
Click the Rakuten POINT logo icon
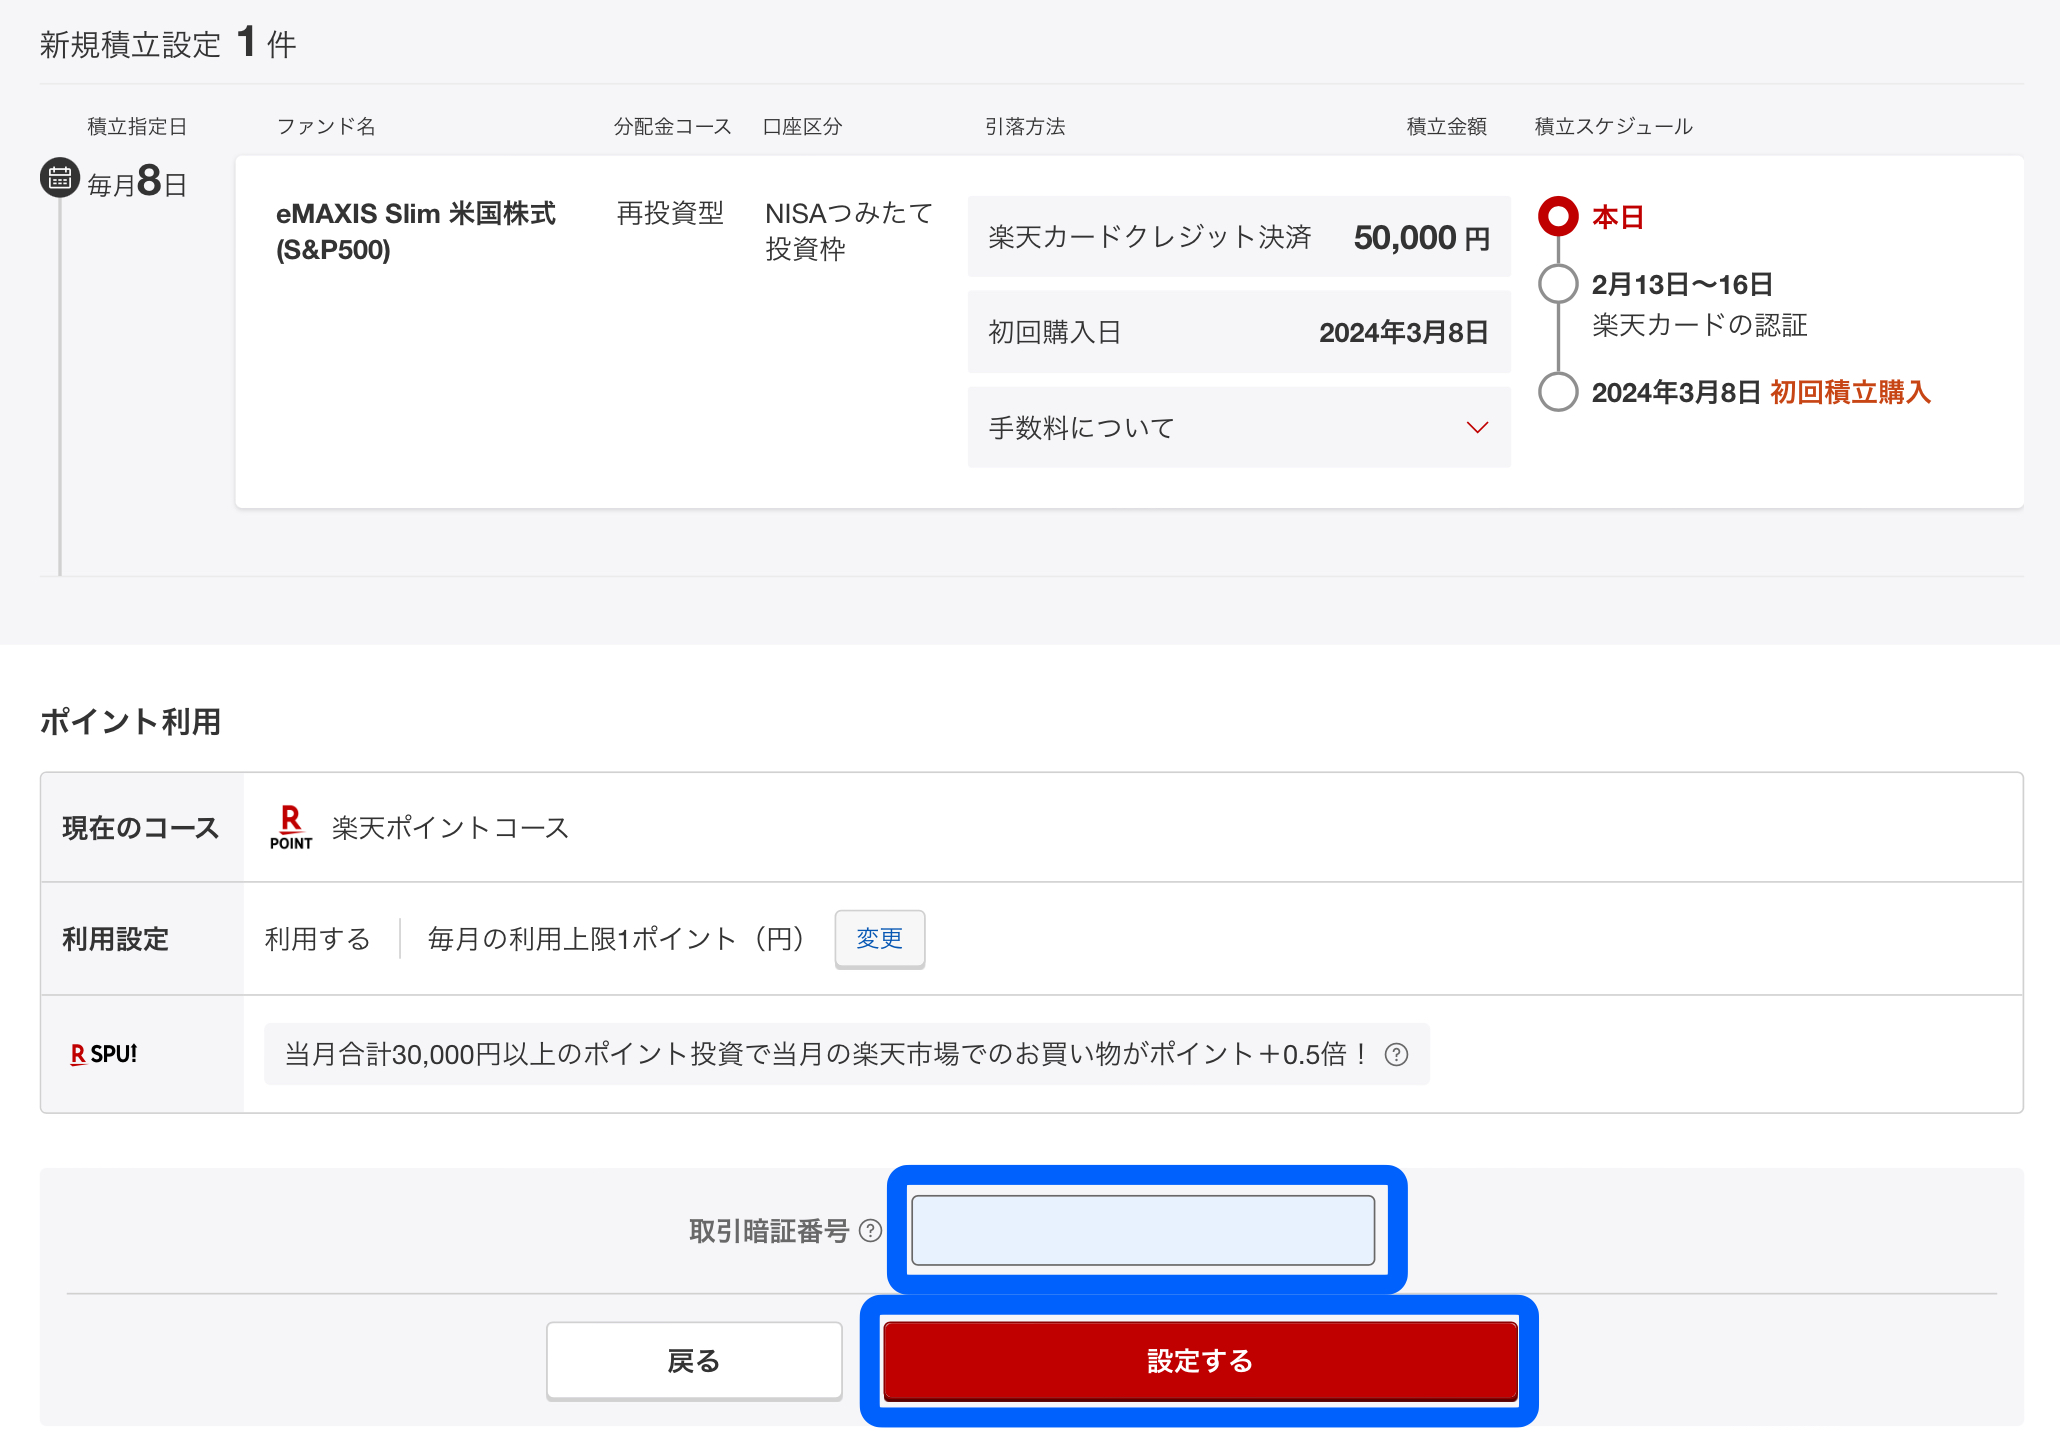pyautogui.click(x=291, y=827)
